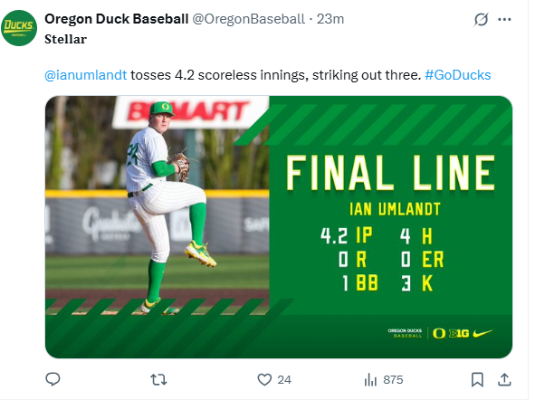Bookmark this post
The height and width of the screenshot is (400, 535).
(477, 380)
